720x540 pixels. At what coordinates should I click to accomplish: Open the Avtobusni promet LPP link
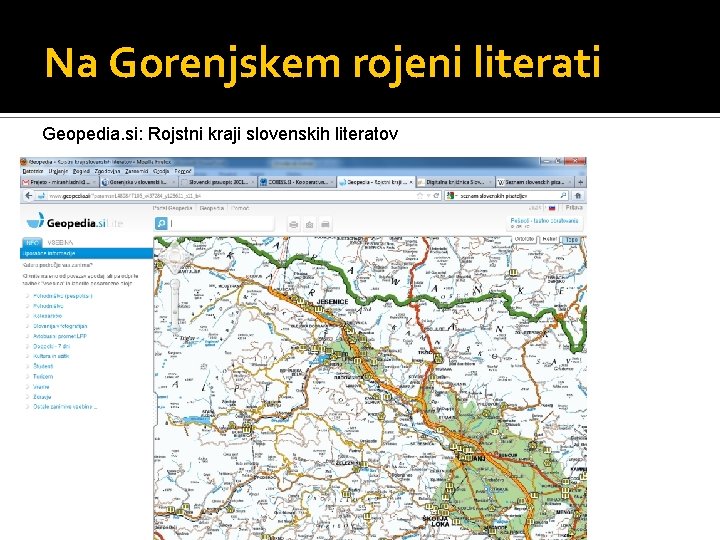[x=60, y=336]
